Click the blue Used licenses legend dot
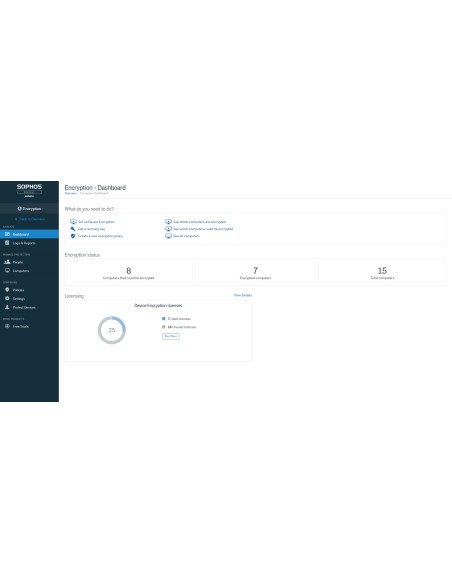 (163, 318)
